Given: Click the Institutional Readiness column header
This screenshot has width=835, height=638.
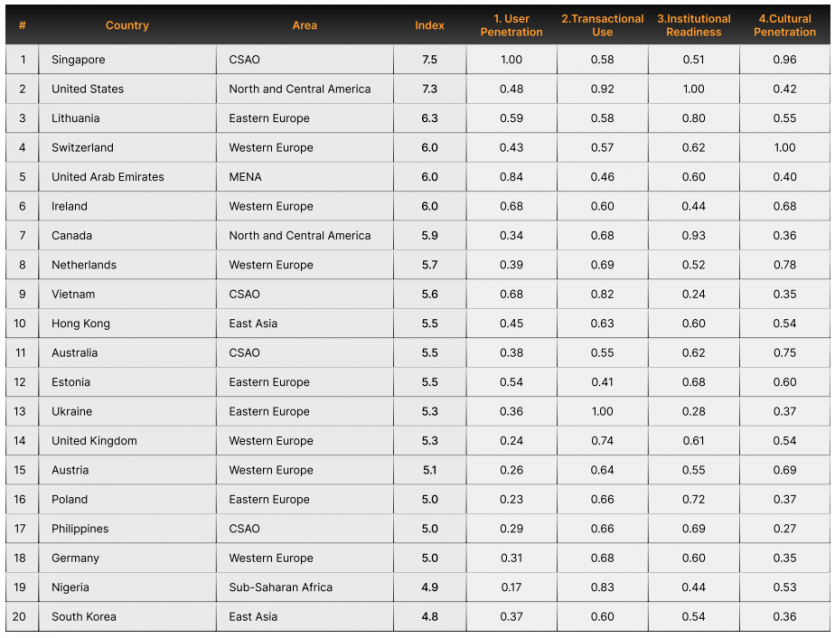Looking at the screenshot, I should pos(694,25).
